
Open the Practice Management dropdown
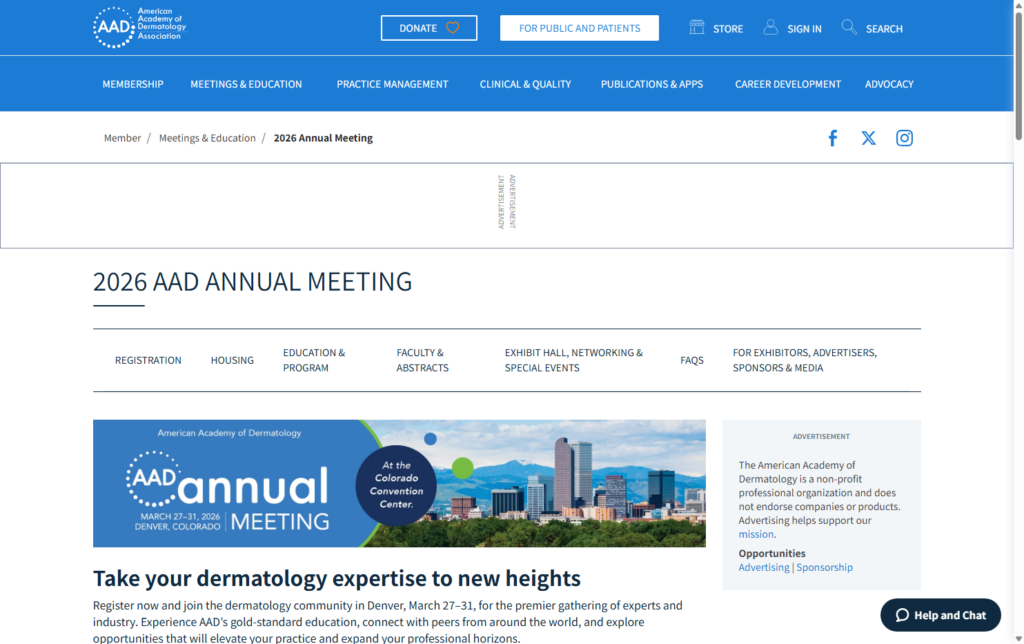click(392, 84)
